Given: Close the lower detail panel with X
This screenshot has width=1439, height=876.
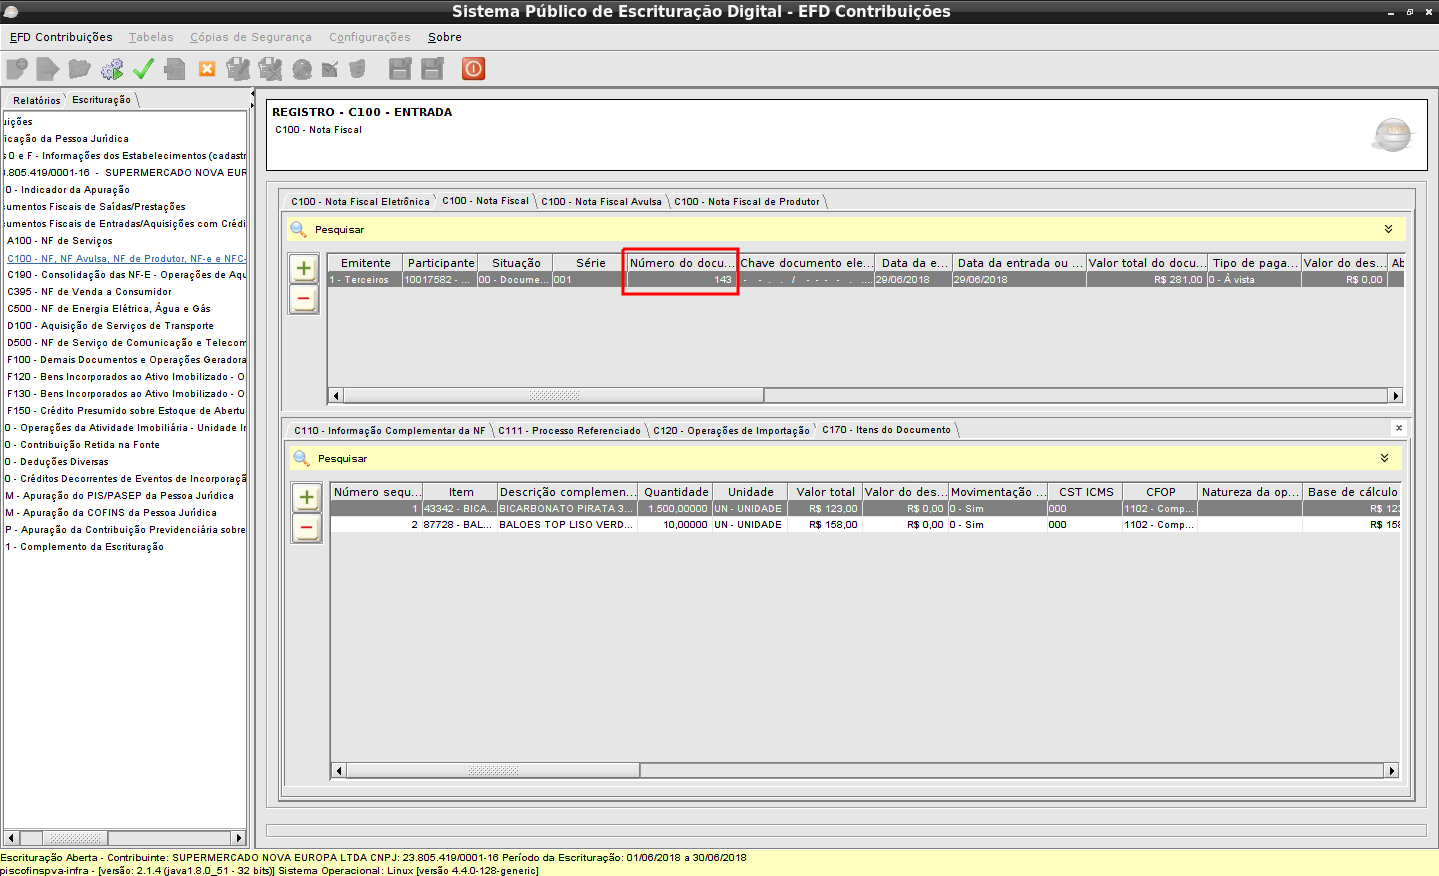Looking at the screenshot, I should point(1398,428).
